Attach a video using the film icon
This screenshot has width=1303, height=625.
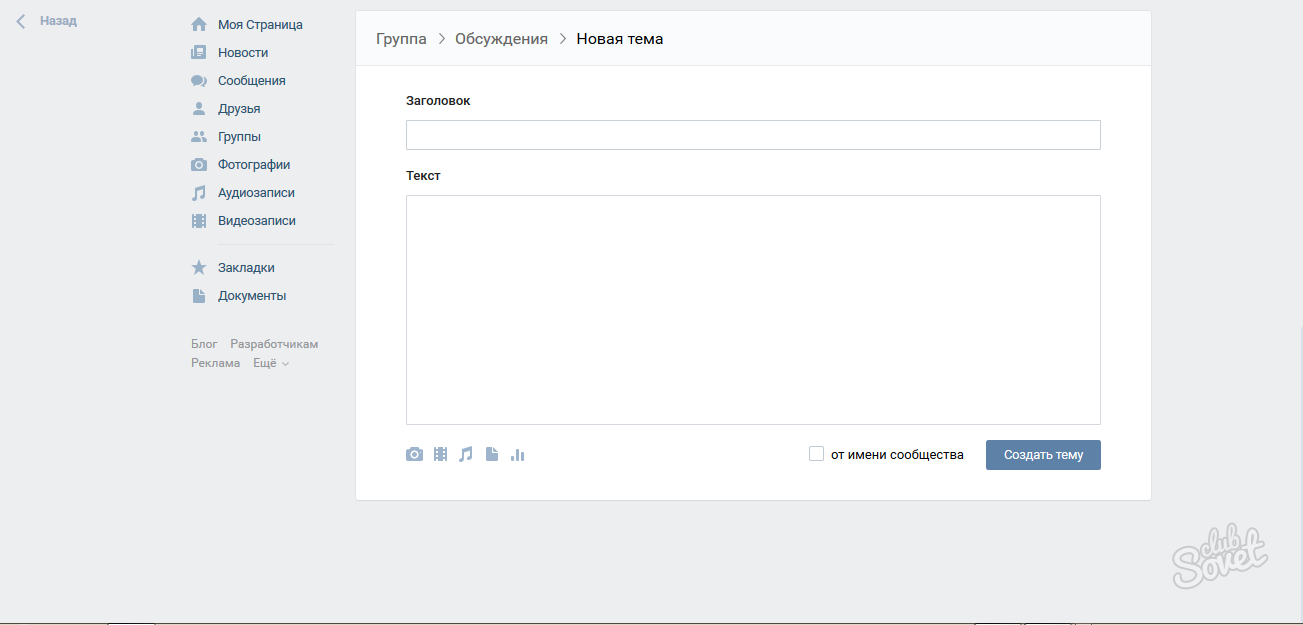[x=440, y=455]
